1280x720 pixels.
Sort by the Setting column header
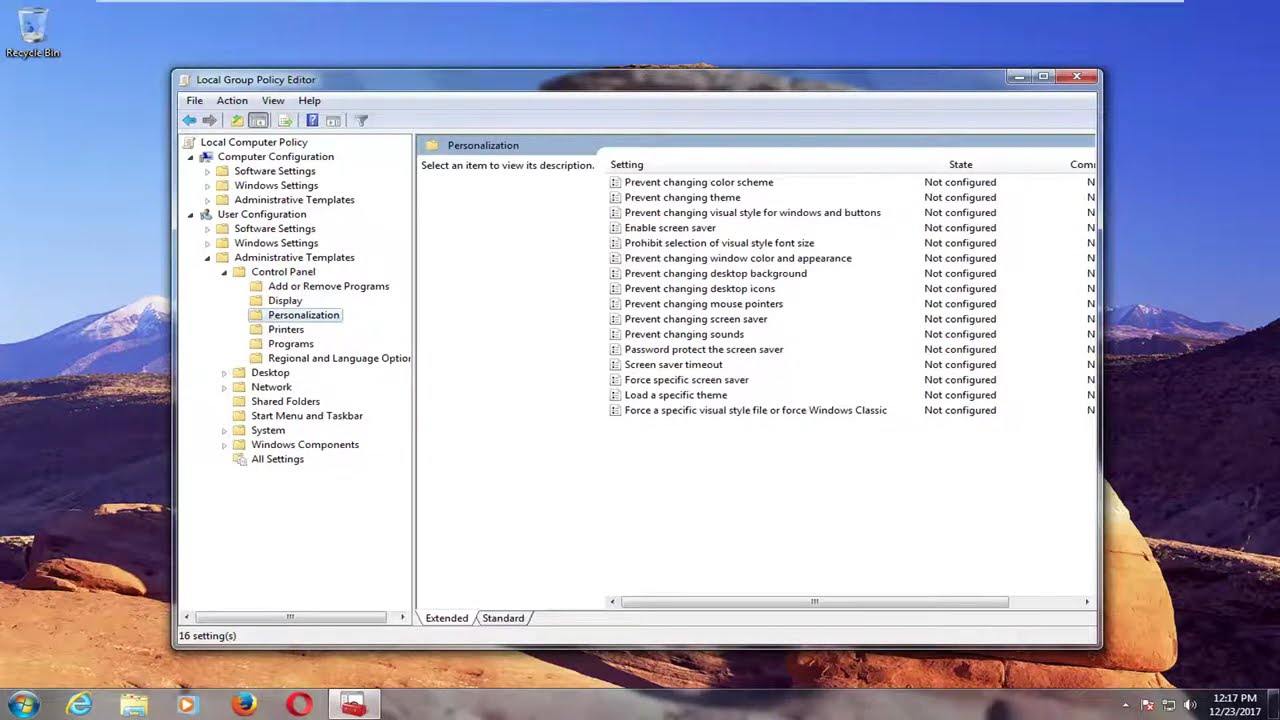[x=627, y=165]
